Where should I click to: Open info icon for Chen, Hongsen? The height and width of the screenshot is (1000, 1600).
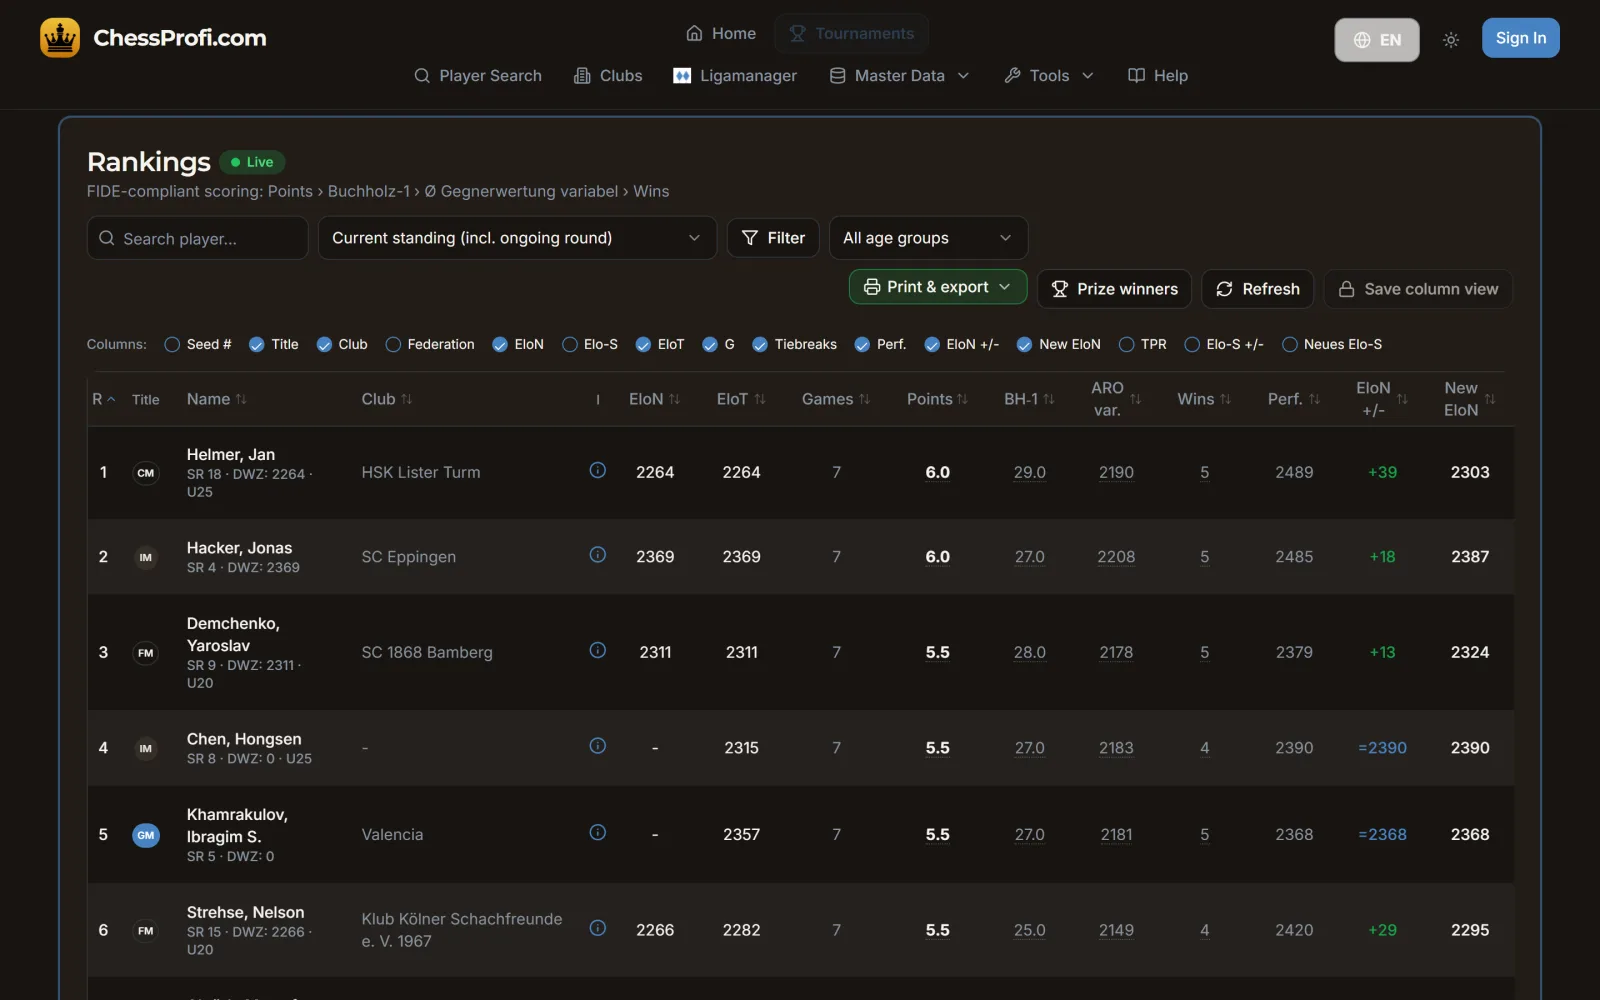tap(598, 746)
